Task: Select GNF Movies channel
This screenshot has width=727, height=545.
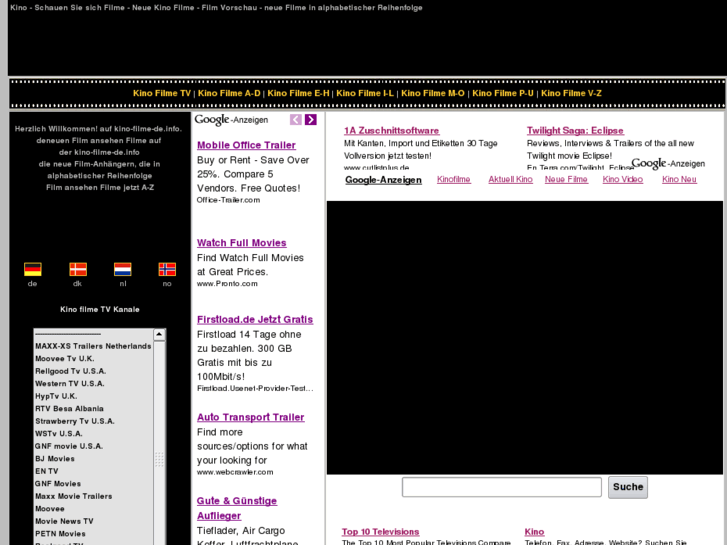Action: (x=58, y=484)
